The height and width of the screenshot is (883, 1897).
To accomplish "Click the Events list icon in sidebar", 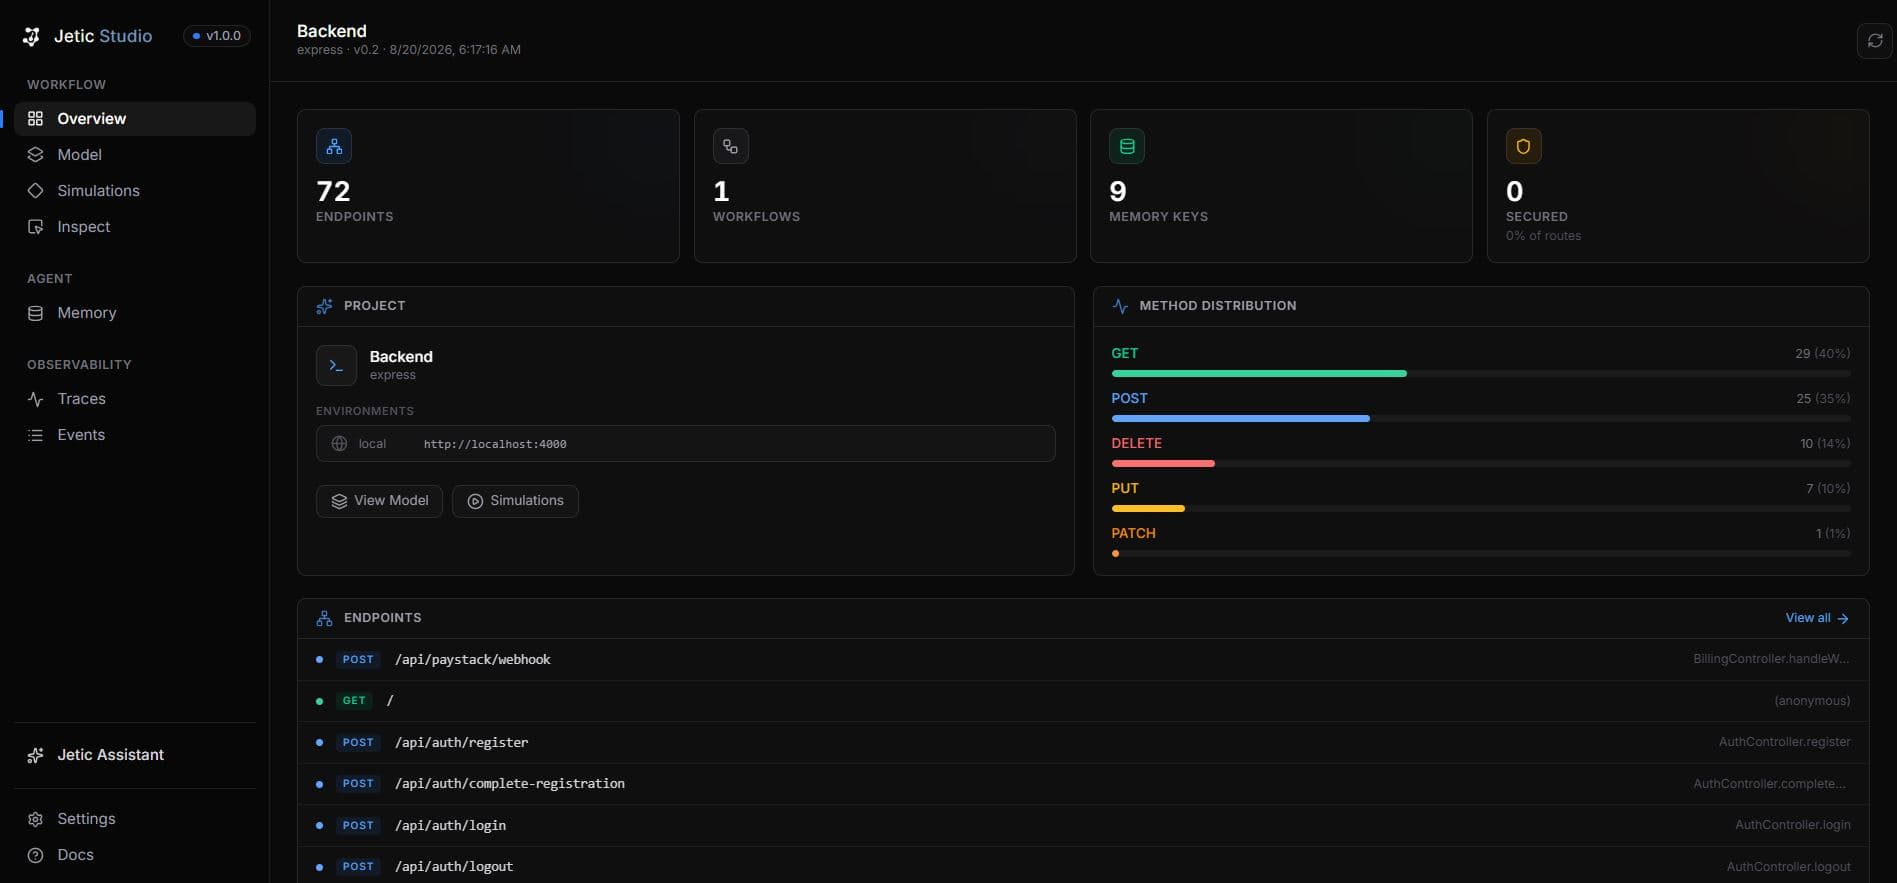I will pyautogui.click(x=35, y=435).
